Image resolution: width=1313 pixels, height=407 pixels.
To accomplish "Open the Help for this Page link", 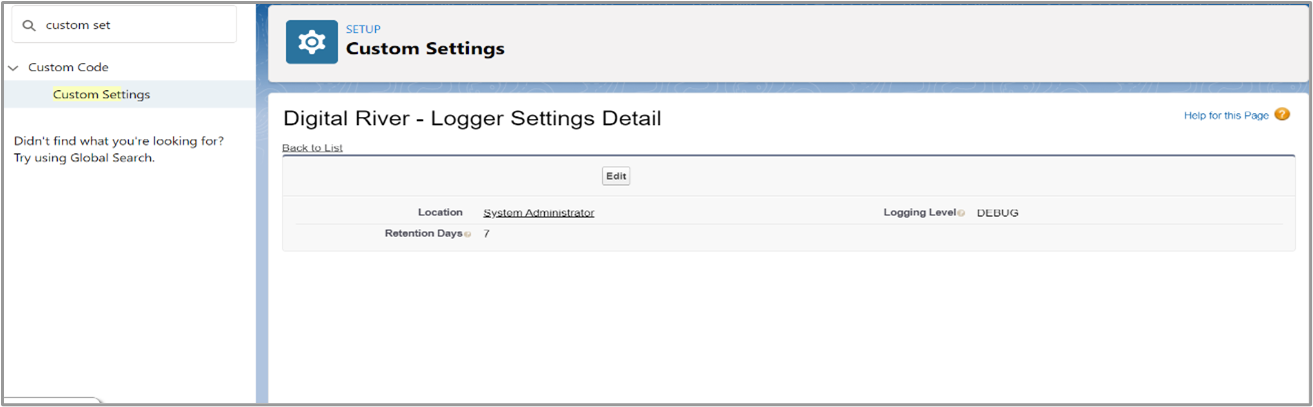I will [x=1226, y=116].
